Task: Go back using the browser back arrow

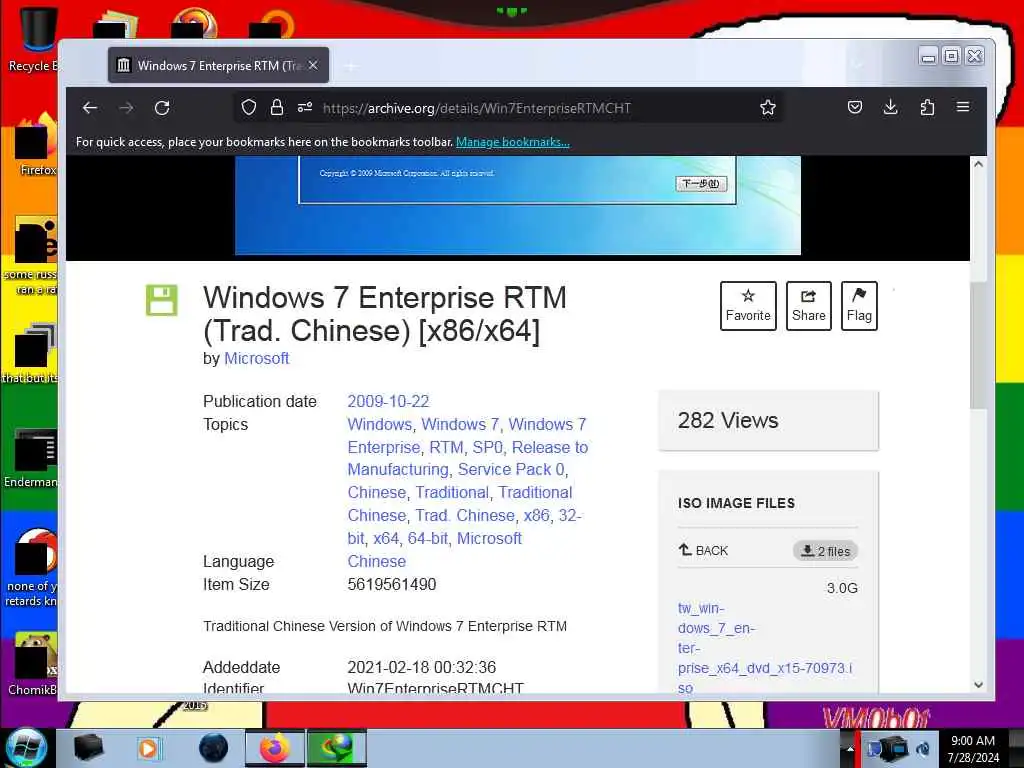Action: coord(90,108)
